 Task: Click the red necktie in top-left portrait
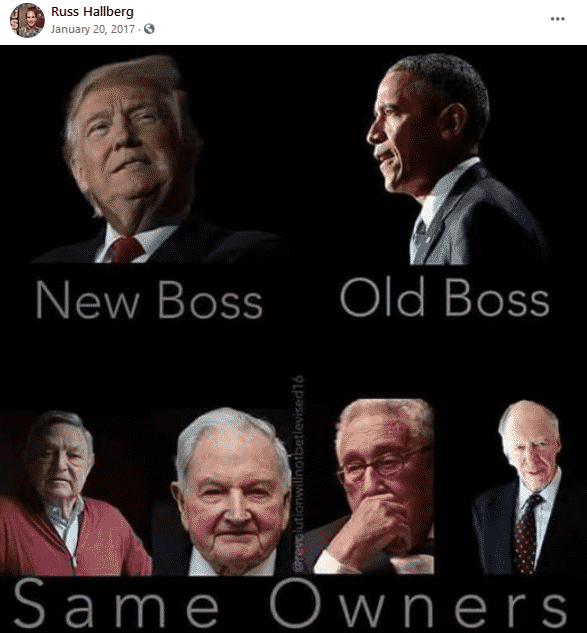[x=126, y=249]
